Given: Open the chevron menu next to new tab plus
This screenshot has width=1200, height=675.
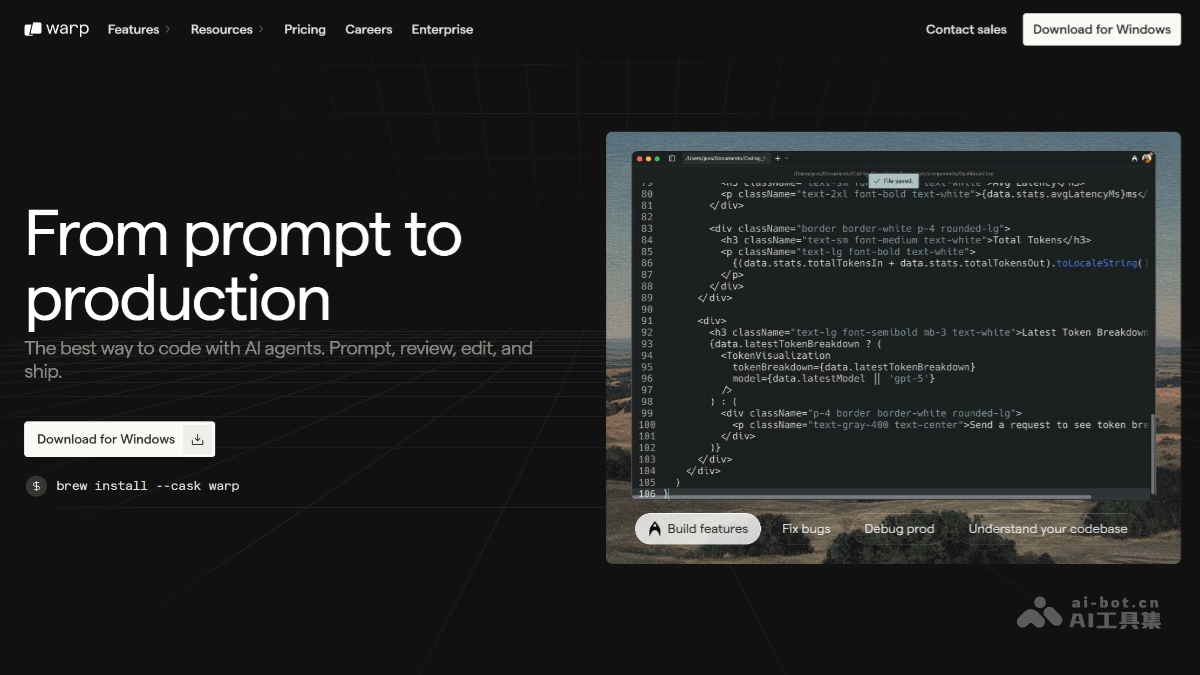Looking at the screenshot, I should click(787, 158).
